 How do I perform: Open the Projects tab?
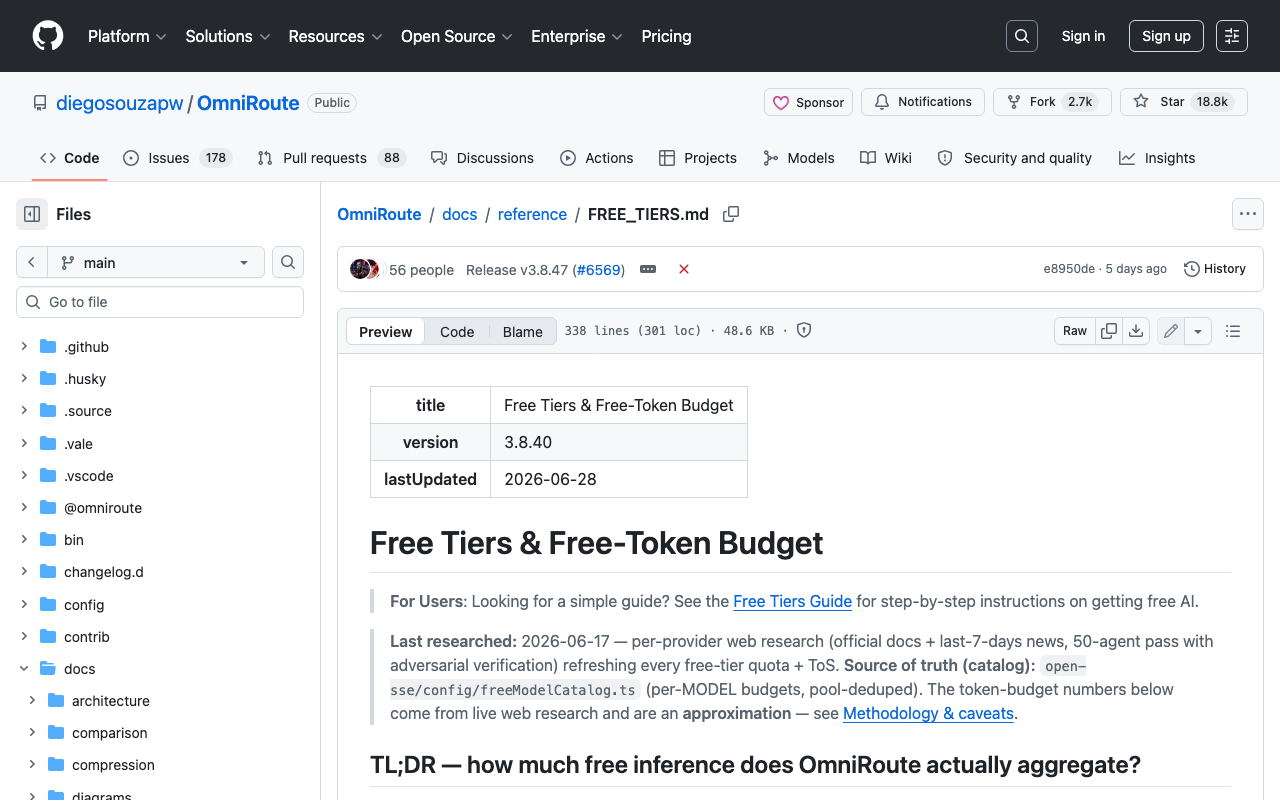coord(698,158)
